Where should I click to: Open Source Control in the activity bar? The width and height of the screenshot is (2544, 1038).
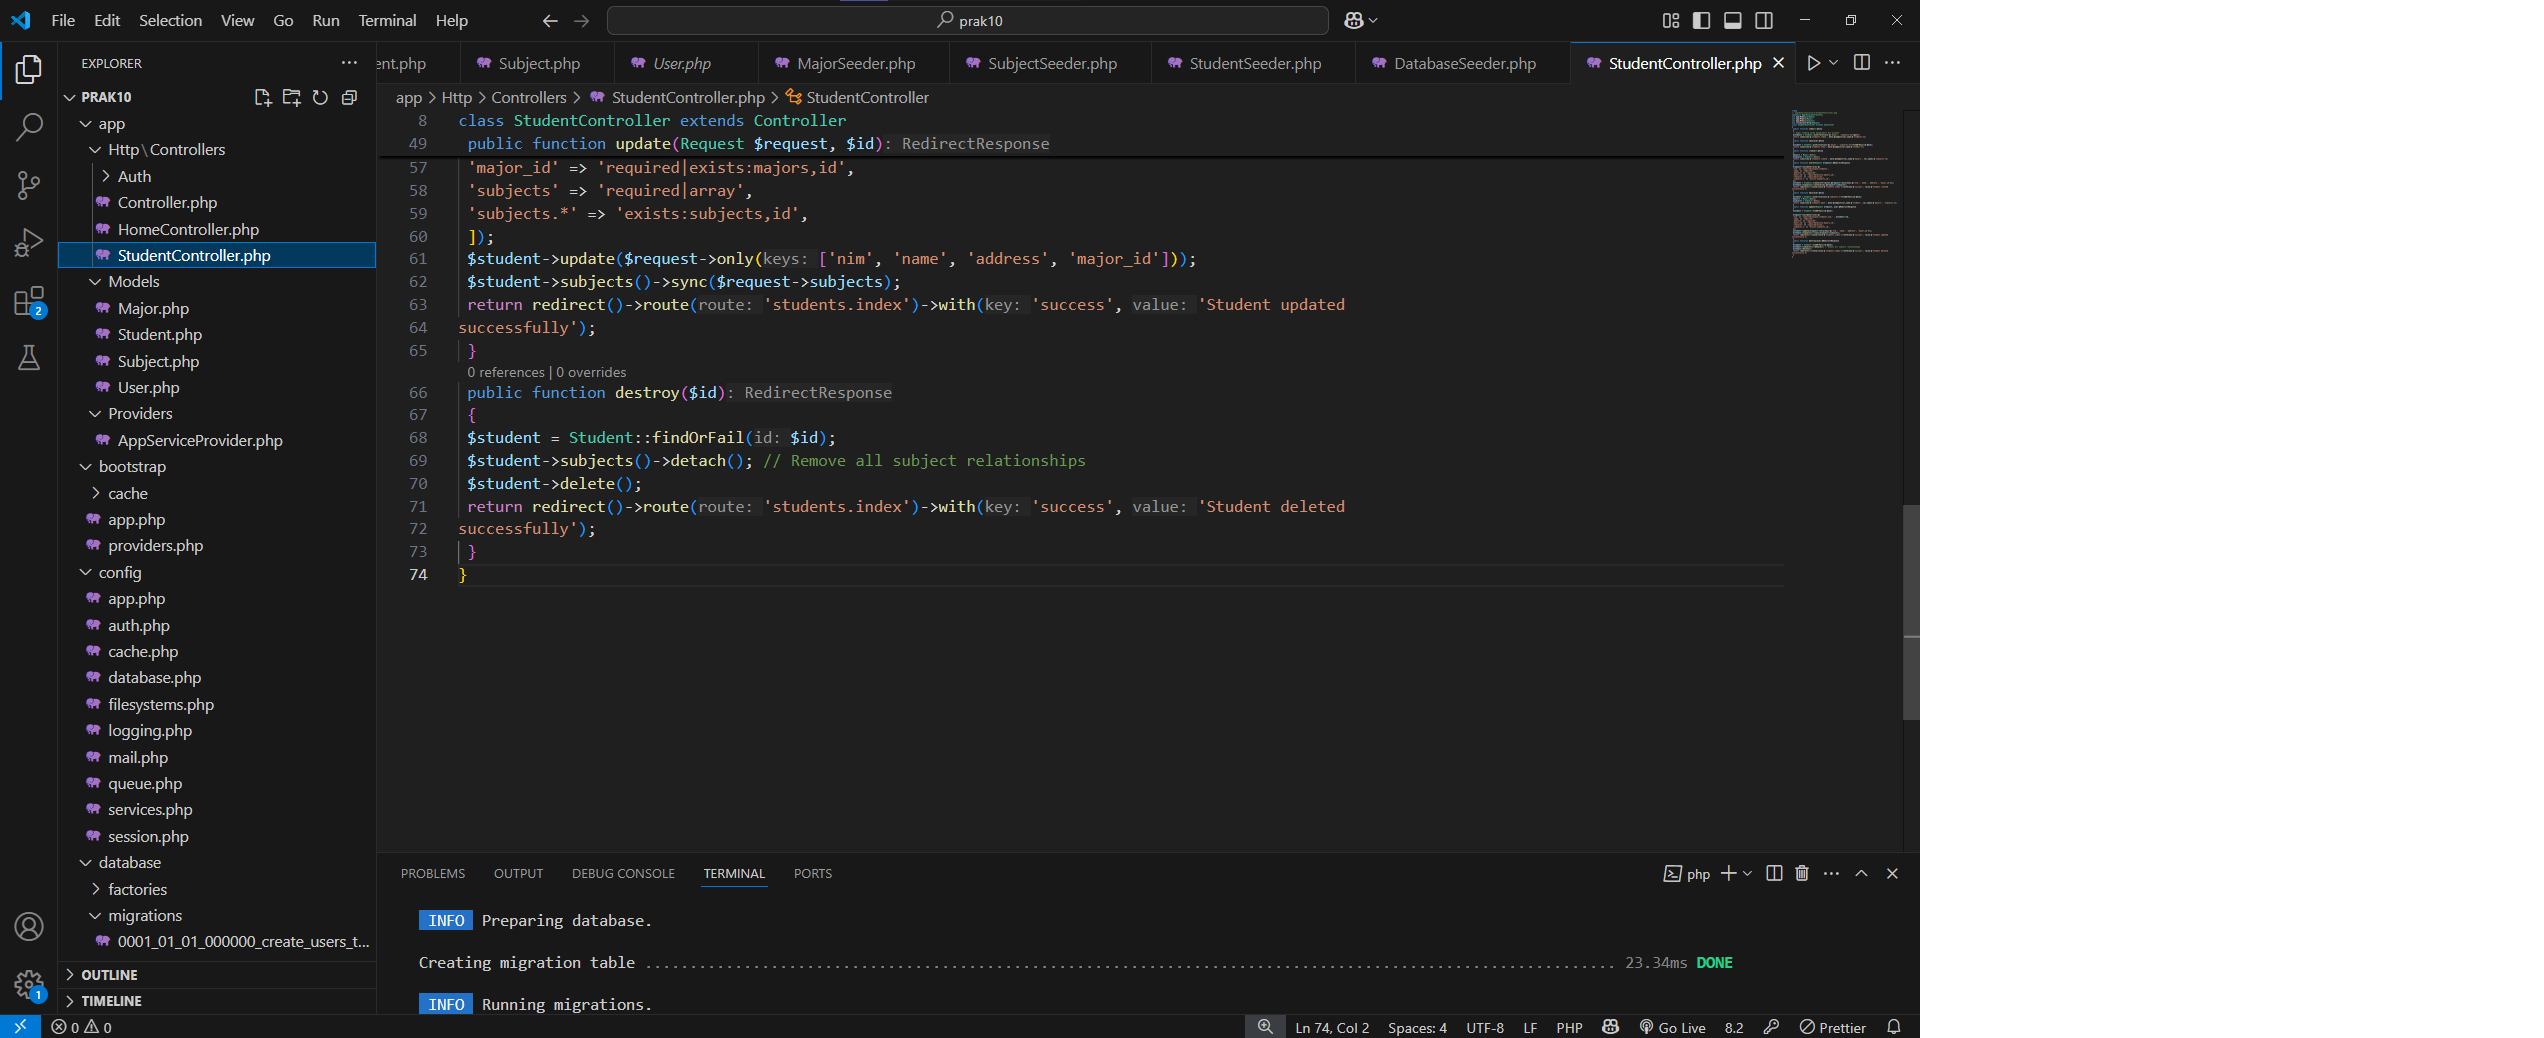[29, 185]
